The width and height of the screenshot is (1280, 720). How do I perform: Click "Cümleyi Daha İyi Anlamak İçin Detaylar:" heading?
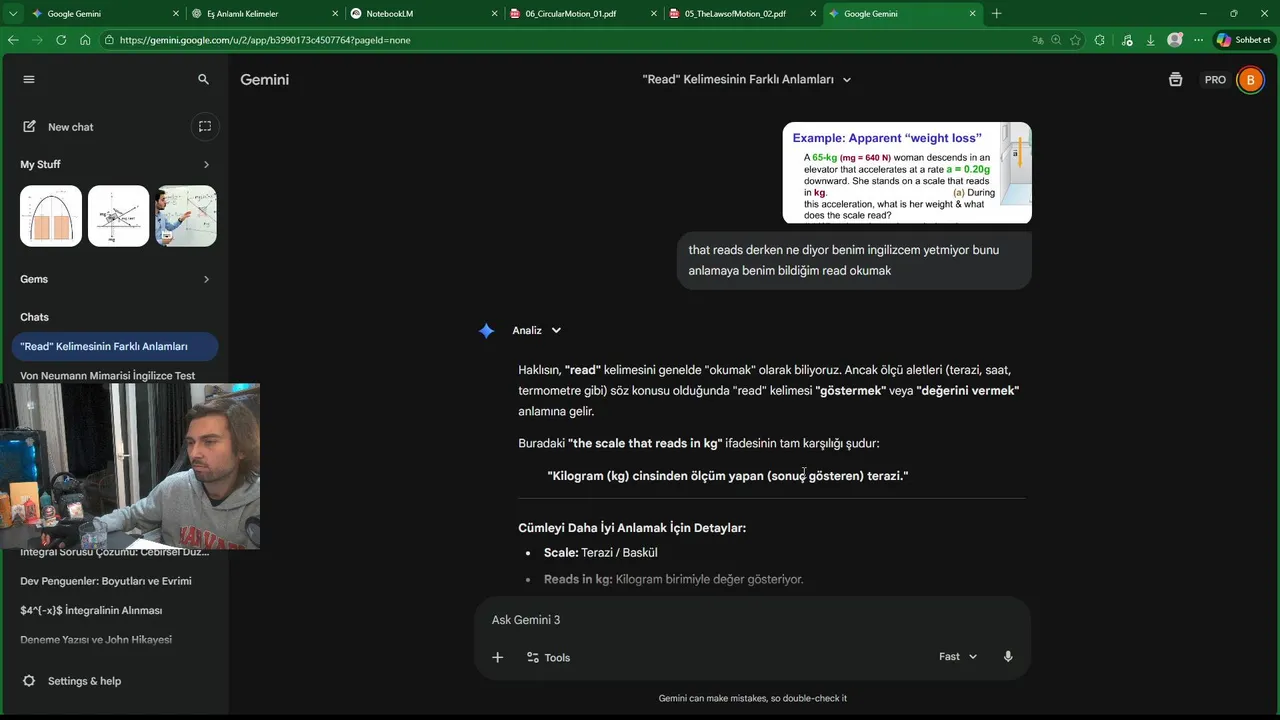click(x=632, y=528)
